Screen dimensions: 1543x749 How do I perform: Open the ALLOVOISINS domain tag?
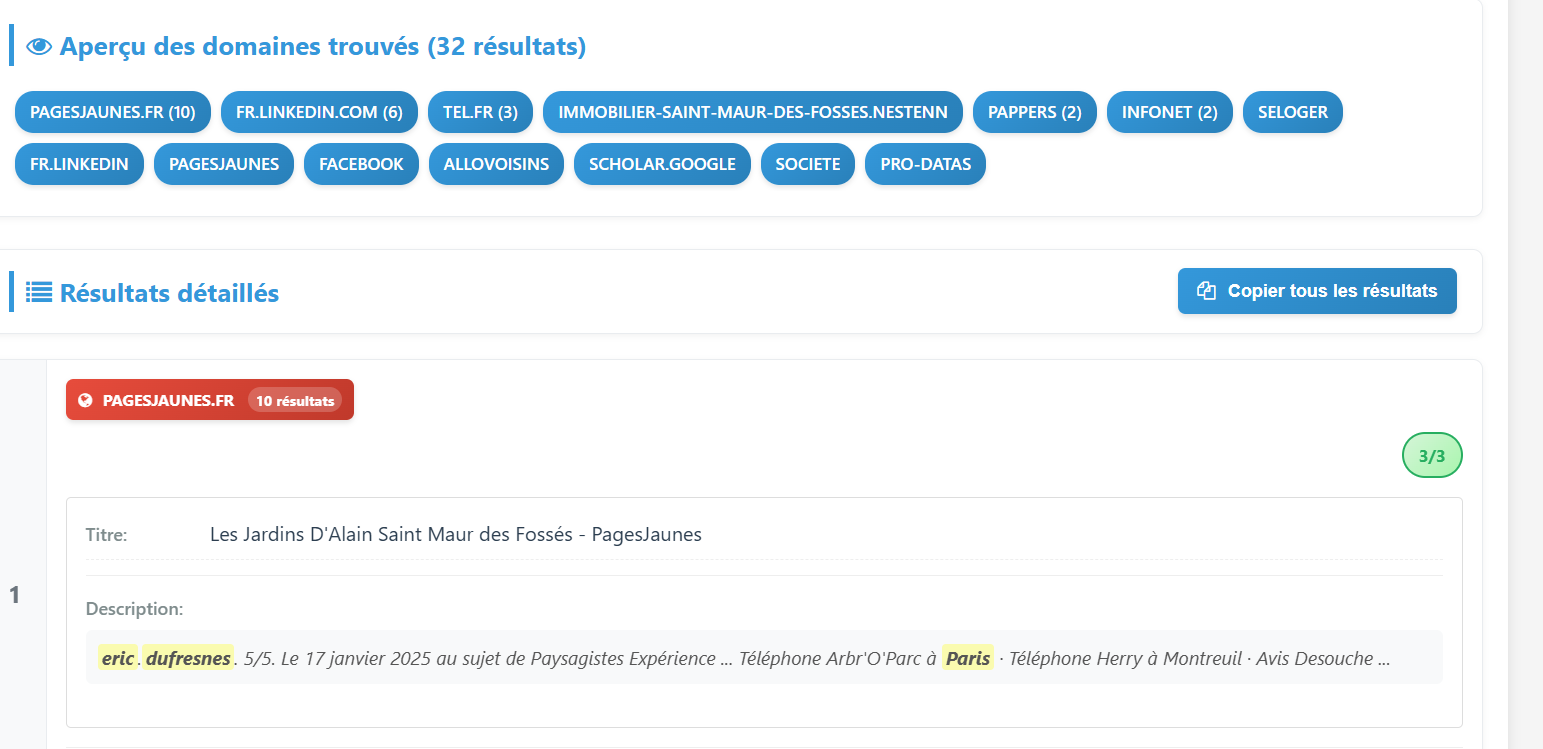pos(496,164)
